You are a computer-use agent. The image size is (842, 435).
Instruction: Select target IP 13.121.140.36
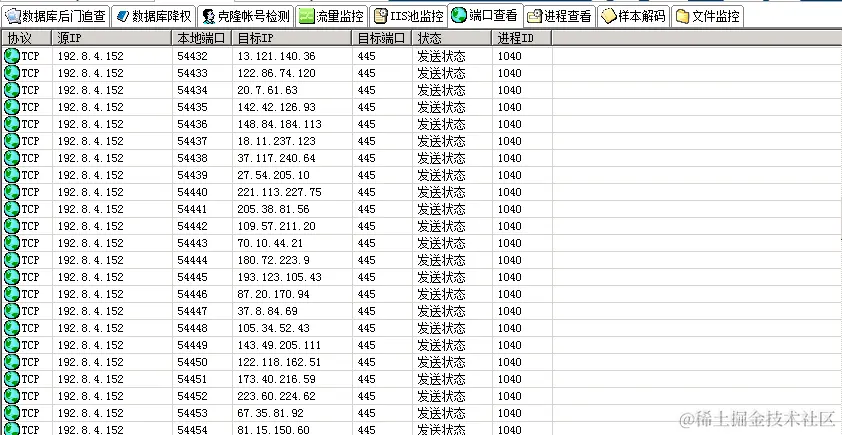(277, 56)
